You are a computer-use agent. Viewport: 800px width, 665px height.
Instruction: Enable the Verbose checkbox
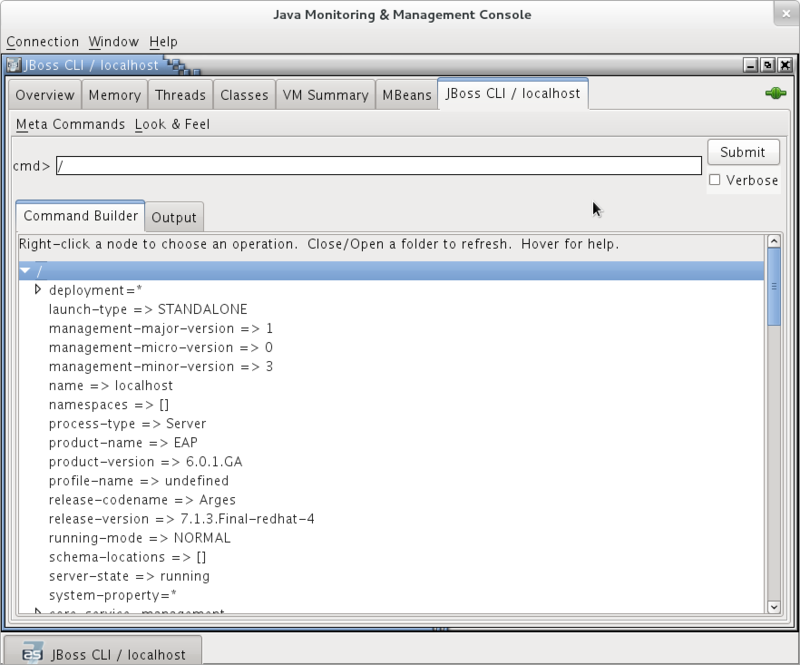click(x=715, y=180)
